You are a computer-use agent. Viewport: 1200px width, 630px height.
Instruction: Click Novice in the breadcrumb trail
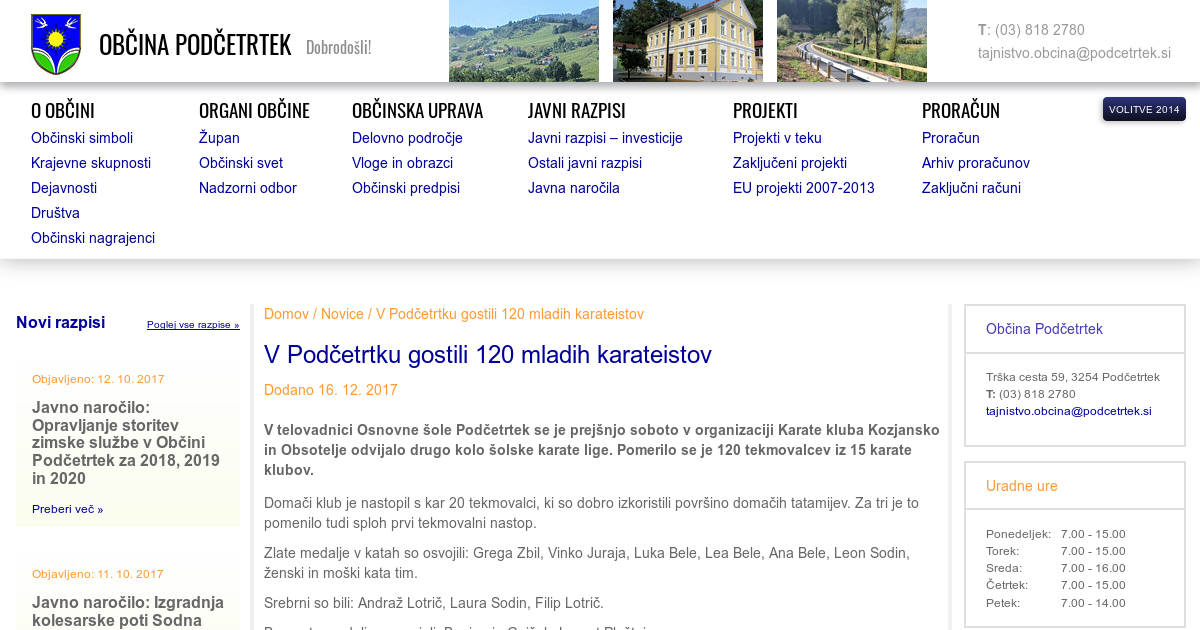[x=342, y=314]
